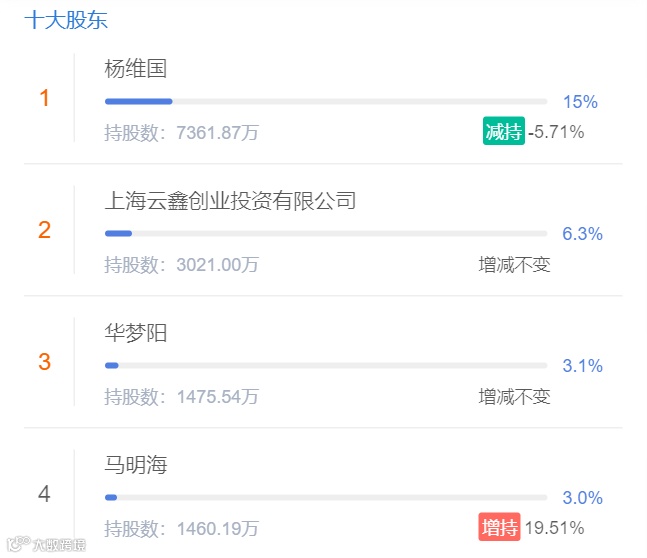647x558 pixels.
Task: Click the red 增持 badge
Action: click(499, 527)
